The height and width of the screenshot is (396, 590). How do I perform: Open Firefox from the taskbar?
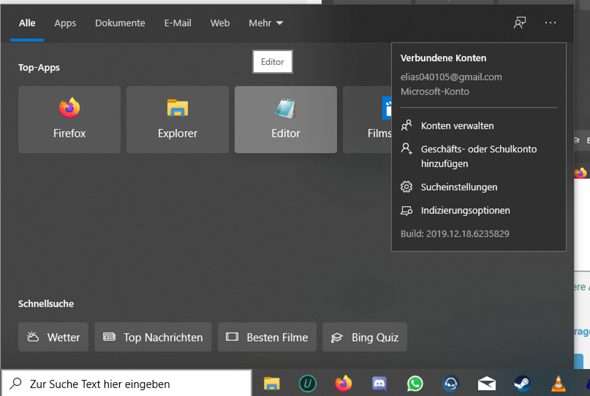coord(343,384)
